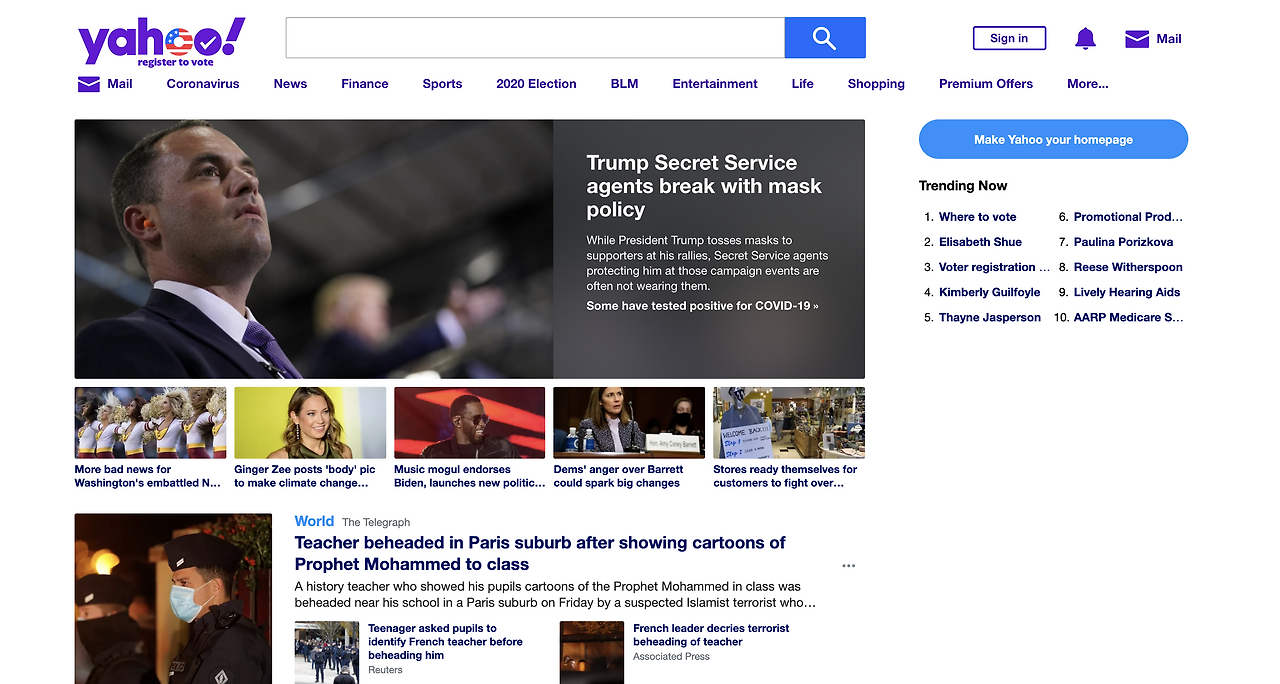Open the Associated Press story thumbnail
This screenshot has width=1280, height=684.
[x=592, y=652]
